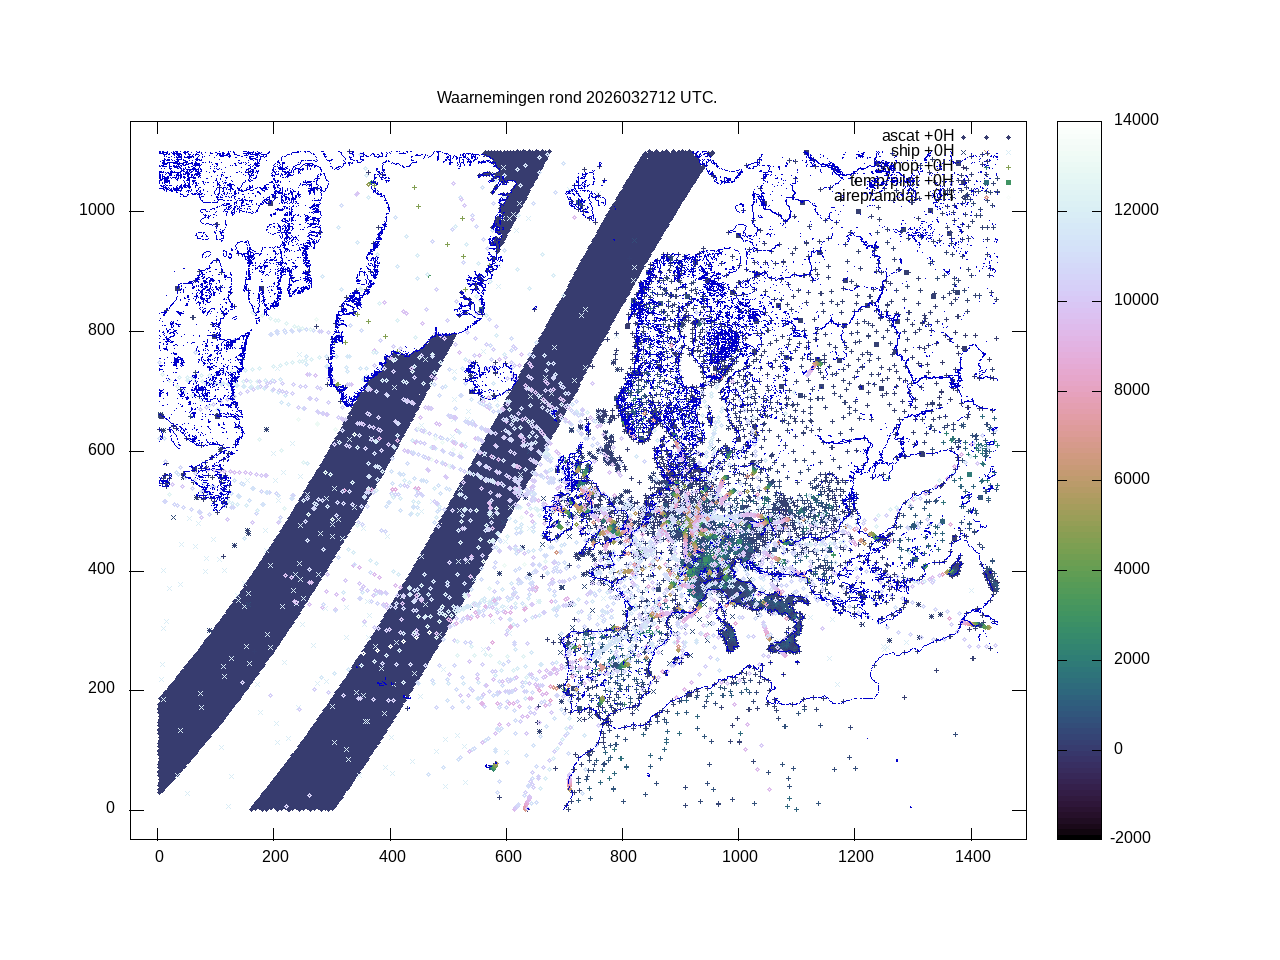Click the rightmost ascat diamond legend marker
This screenshot has width=1280, height=960.
pyautogui.click(x=1008, y=137)
